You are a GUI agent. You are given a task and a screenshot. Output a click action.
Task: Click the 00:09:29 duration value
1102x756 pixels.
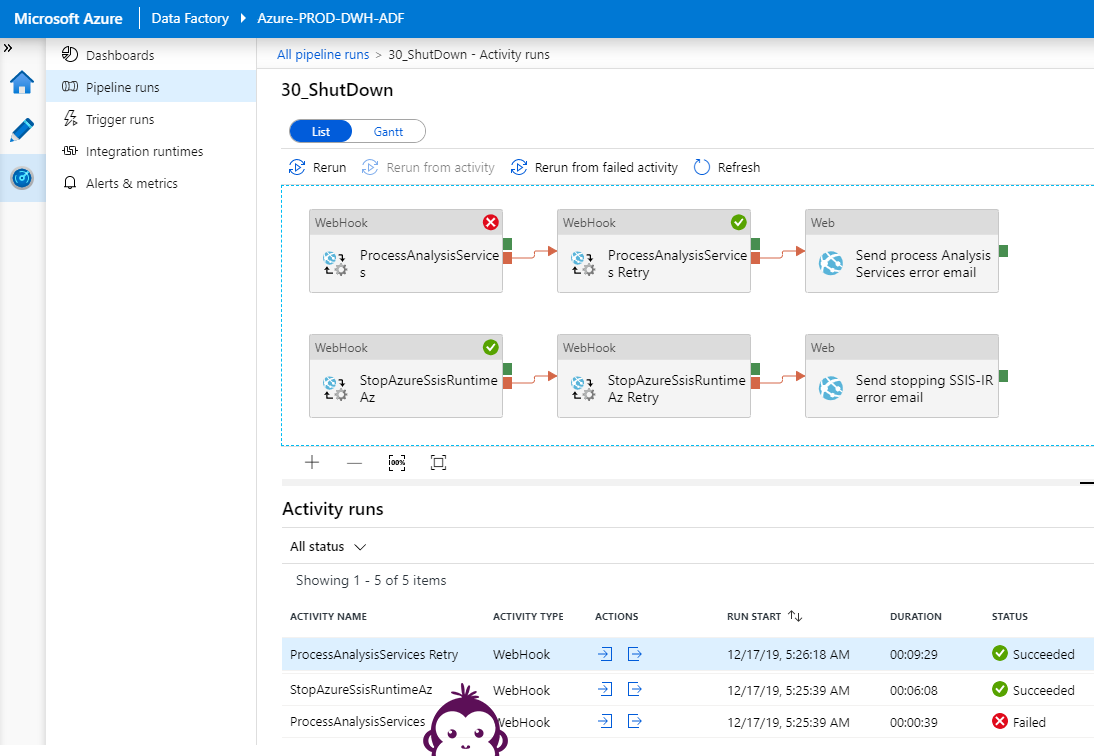(914, 655)
